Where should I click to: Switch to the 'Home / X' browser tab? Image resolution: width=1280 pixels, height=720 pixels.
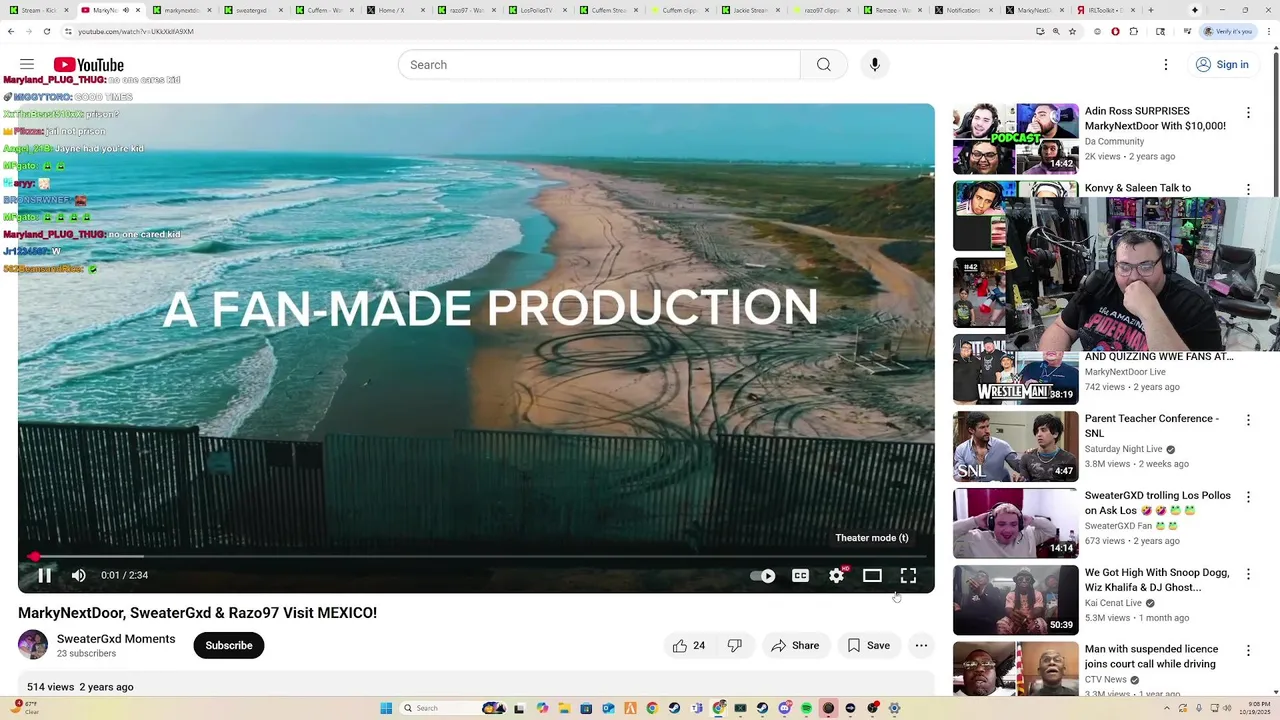tap(394, 10)
